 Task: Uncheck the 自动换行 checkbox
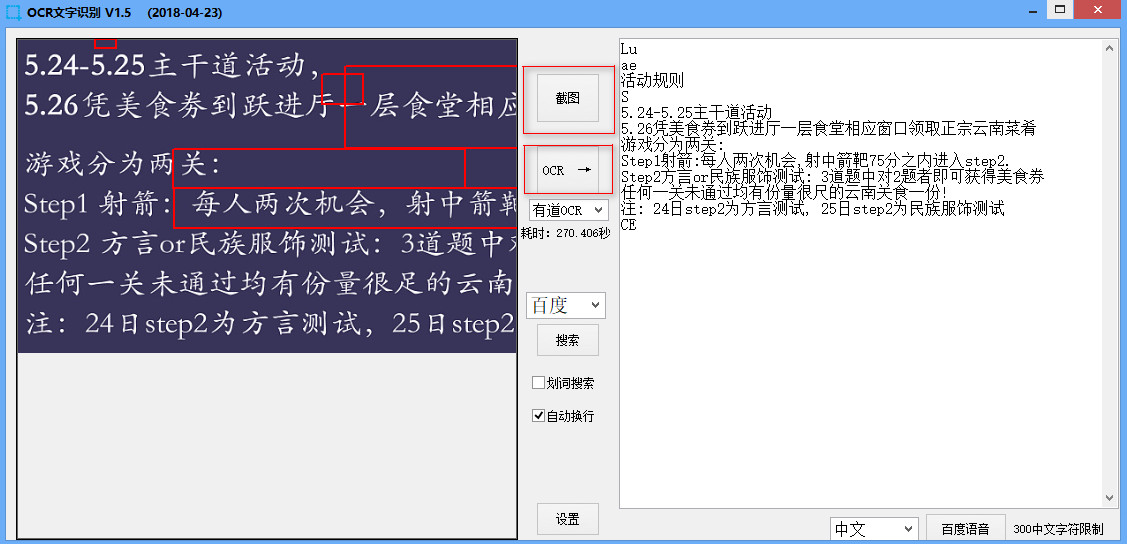[x=538, y=416]
